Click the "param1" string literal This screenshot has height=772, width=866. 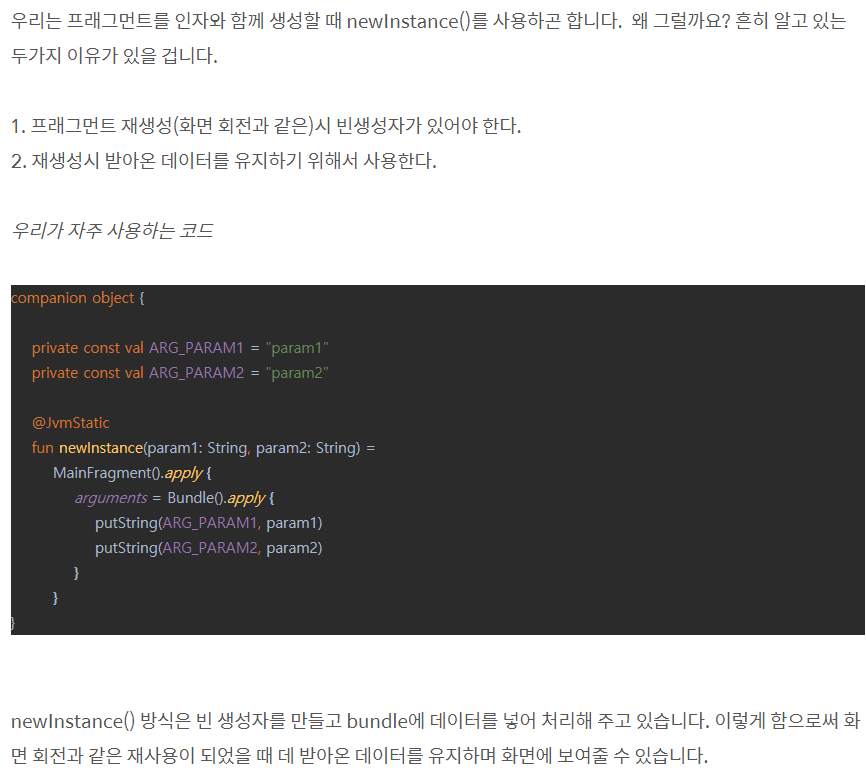click(297, 348)
